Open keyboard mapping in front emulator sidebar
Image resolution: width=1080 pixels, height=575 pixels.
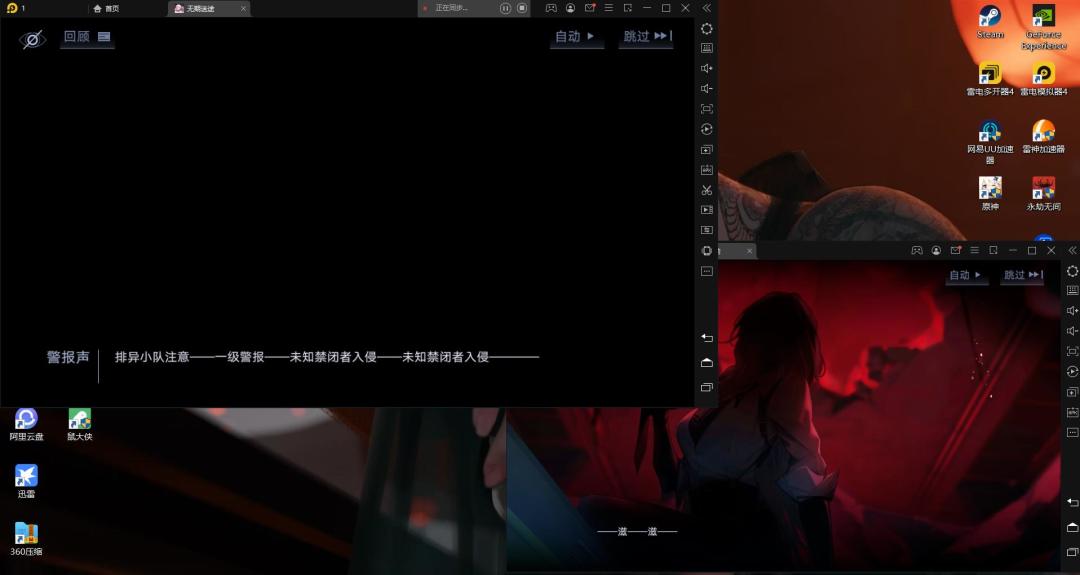(x=707, y=48)
